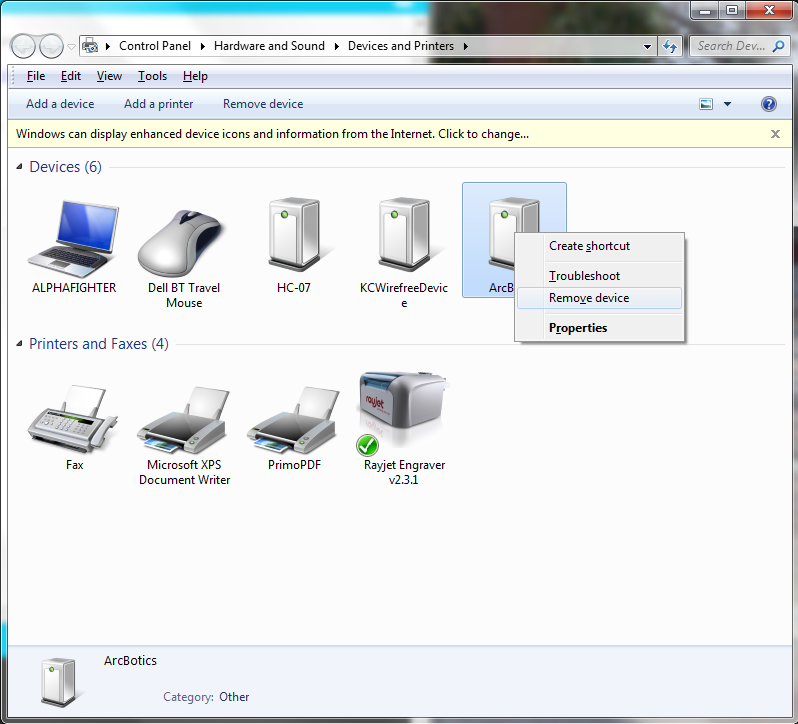Viewport: 798px width, 724px height.
Task: Click Devices and Printers breadcrumb
Action: pyautogui.click(x=401, y=46)
